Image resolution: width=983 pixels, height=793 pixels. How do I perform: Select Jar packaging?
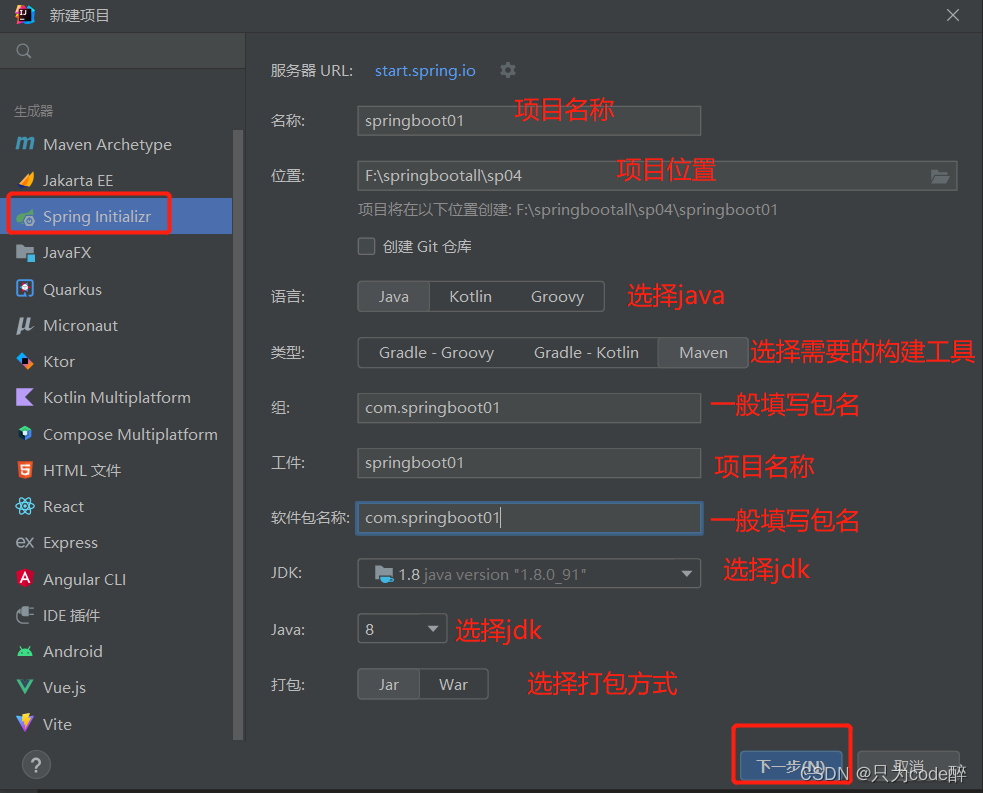[x=389, y=685]
